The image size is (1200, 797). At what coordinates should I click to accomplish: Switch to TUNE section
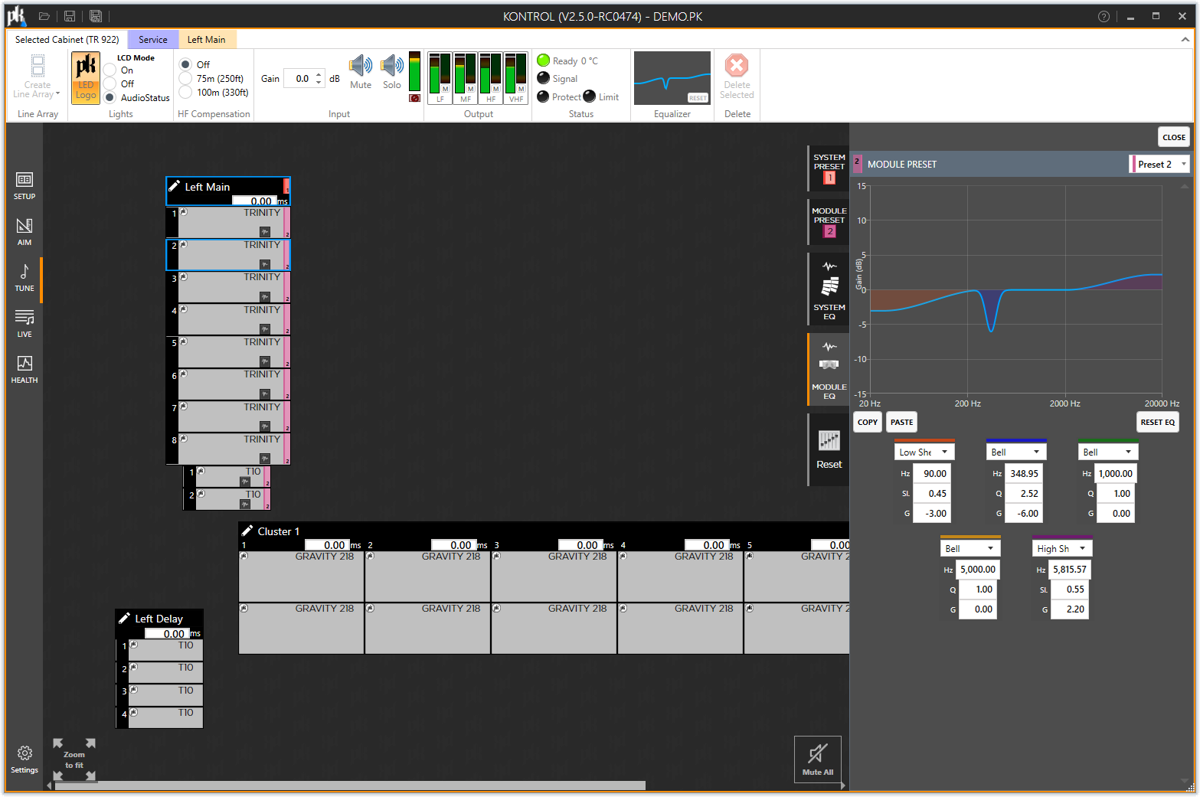pyautogui.click(x=24, y=278)
